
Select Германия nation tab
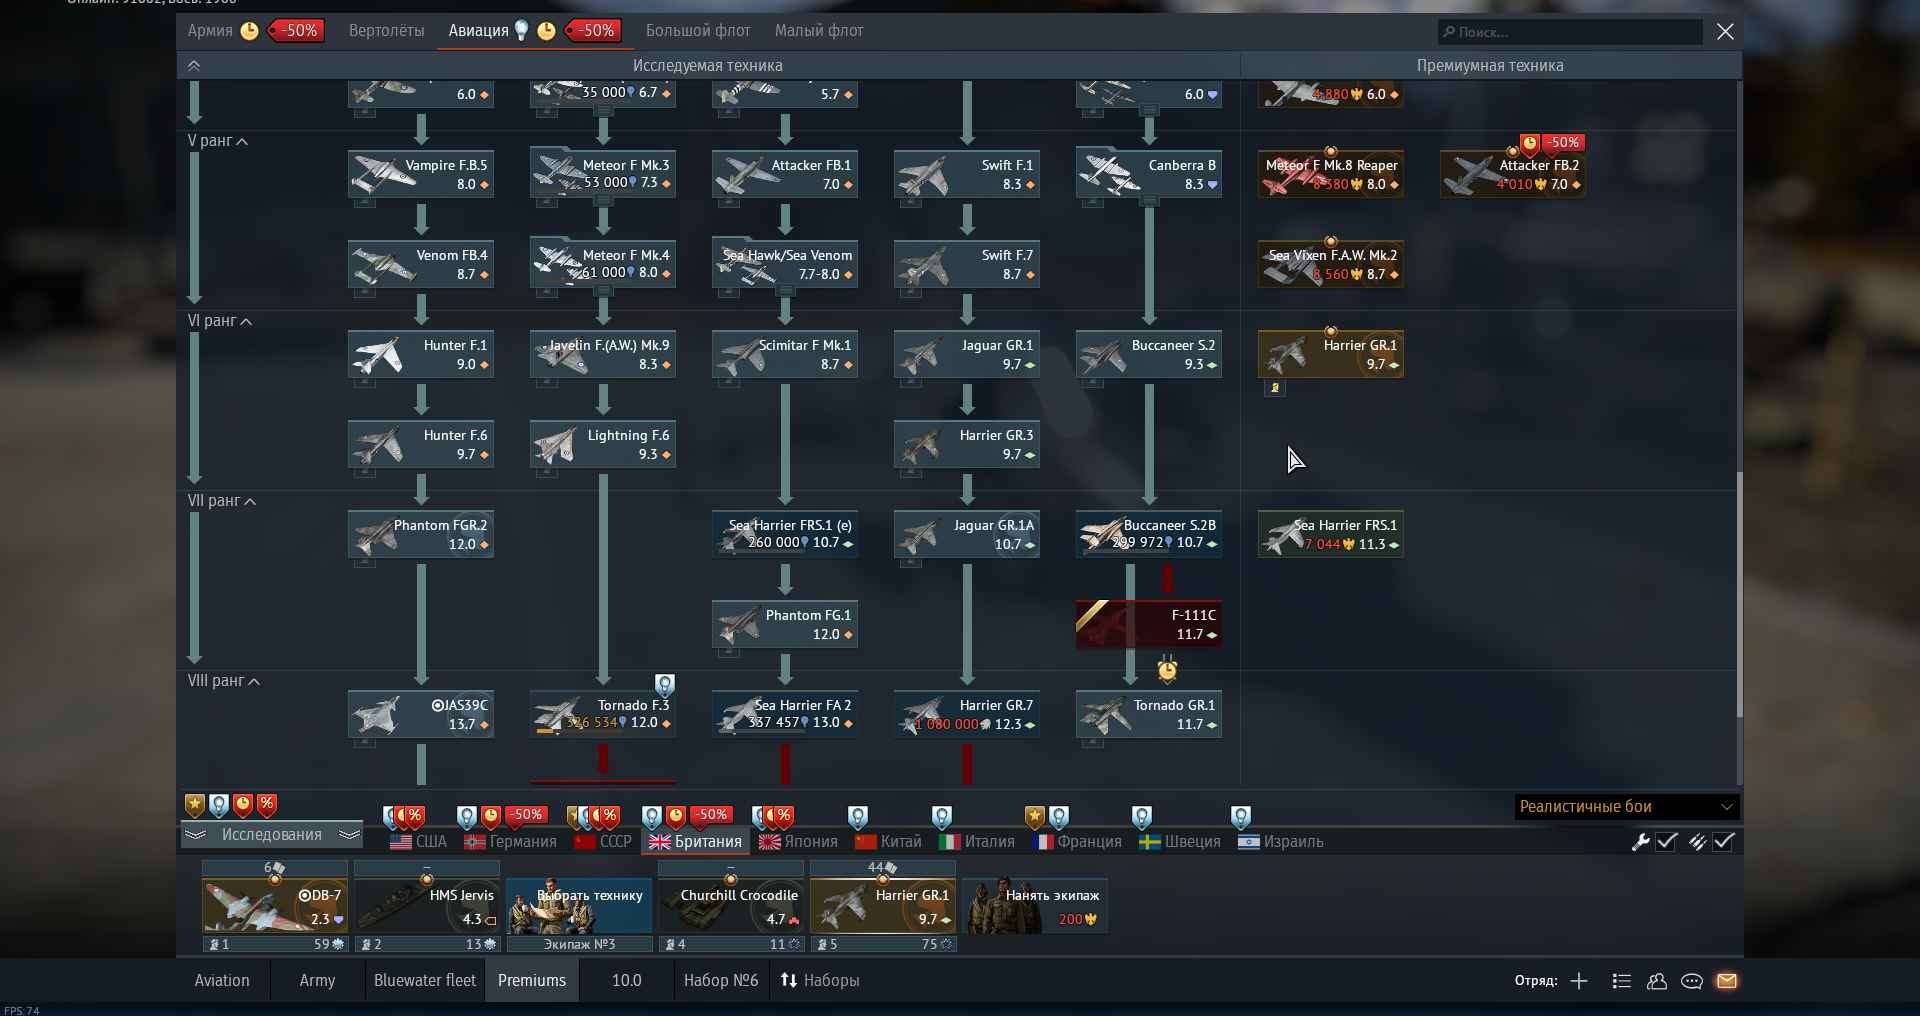tap(510, 842)
